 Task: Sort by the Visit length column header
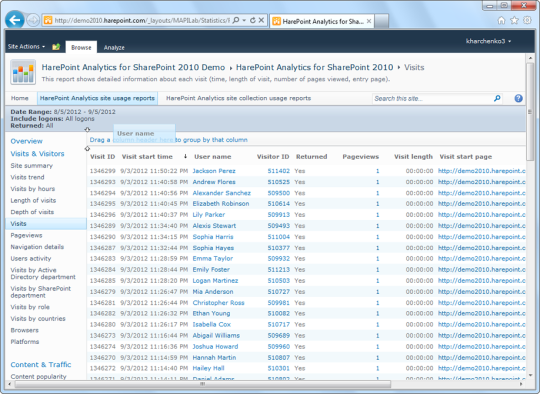click(413, 157)
